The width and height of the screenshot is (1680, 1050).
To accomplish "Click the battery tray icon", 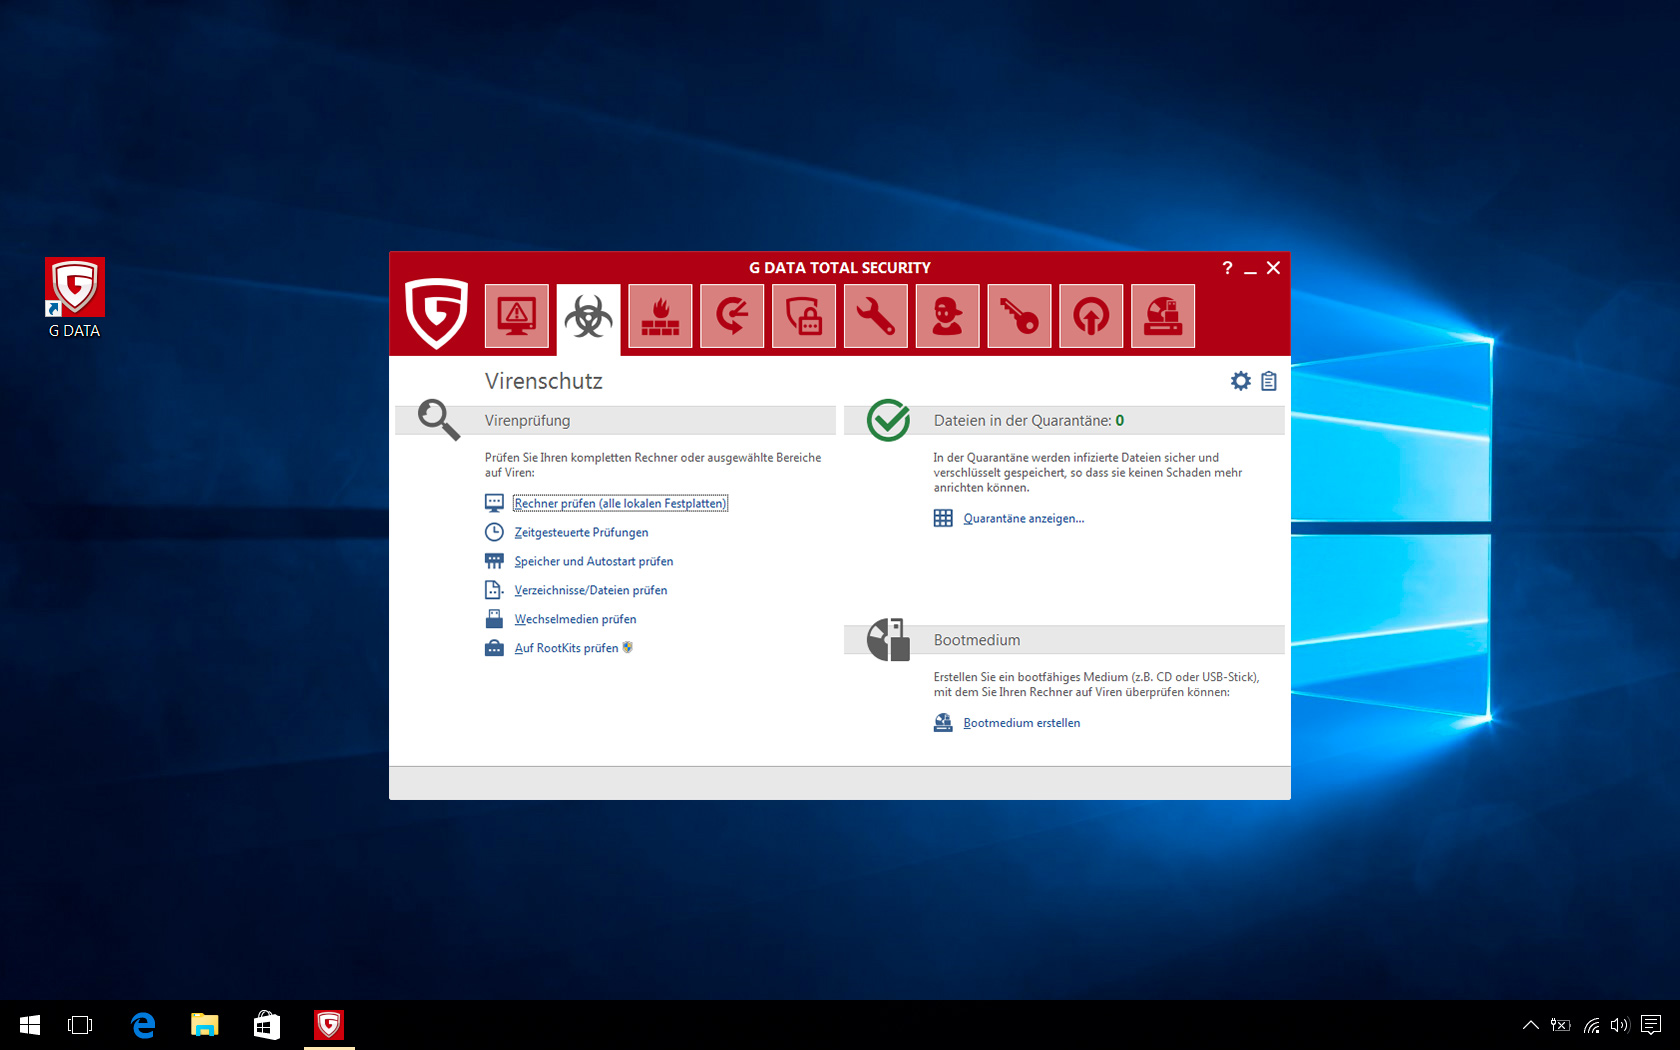I will tap(1561, 1025).
